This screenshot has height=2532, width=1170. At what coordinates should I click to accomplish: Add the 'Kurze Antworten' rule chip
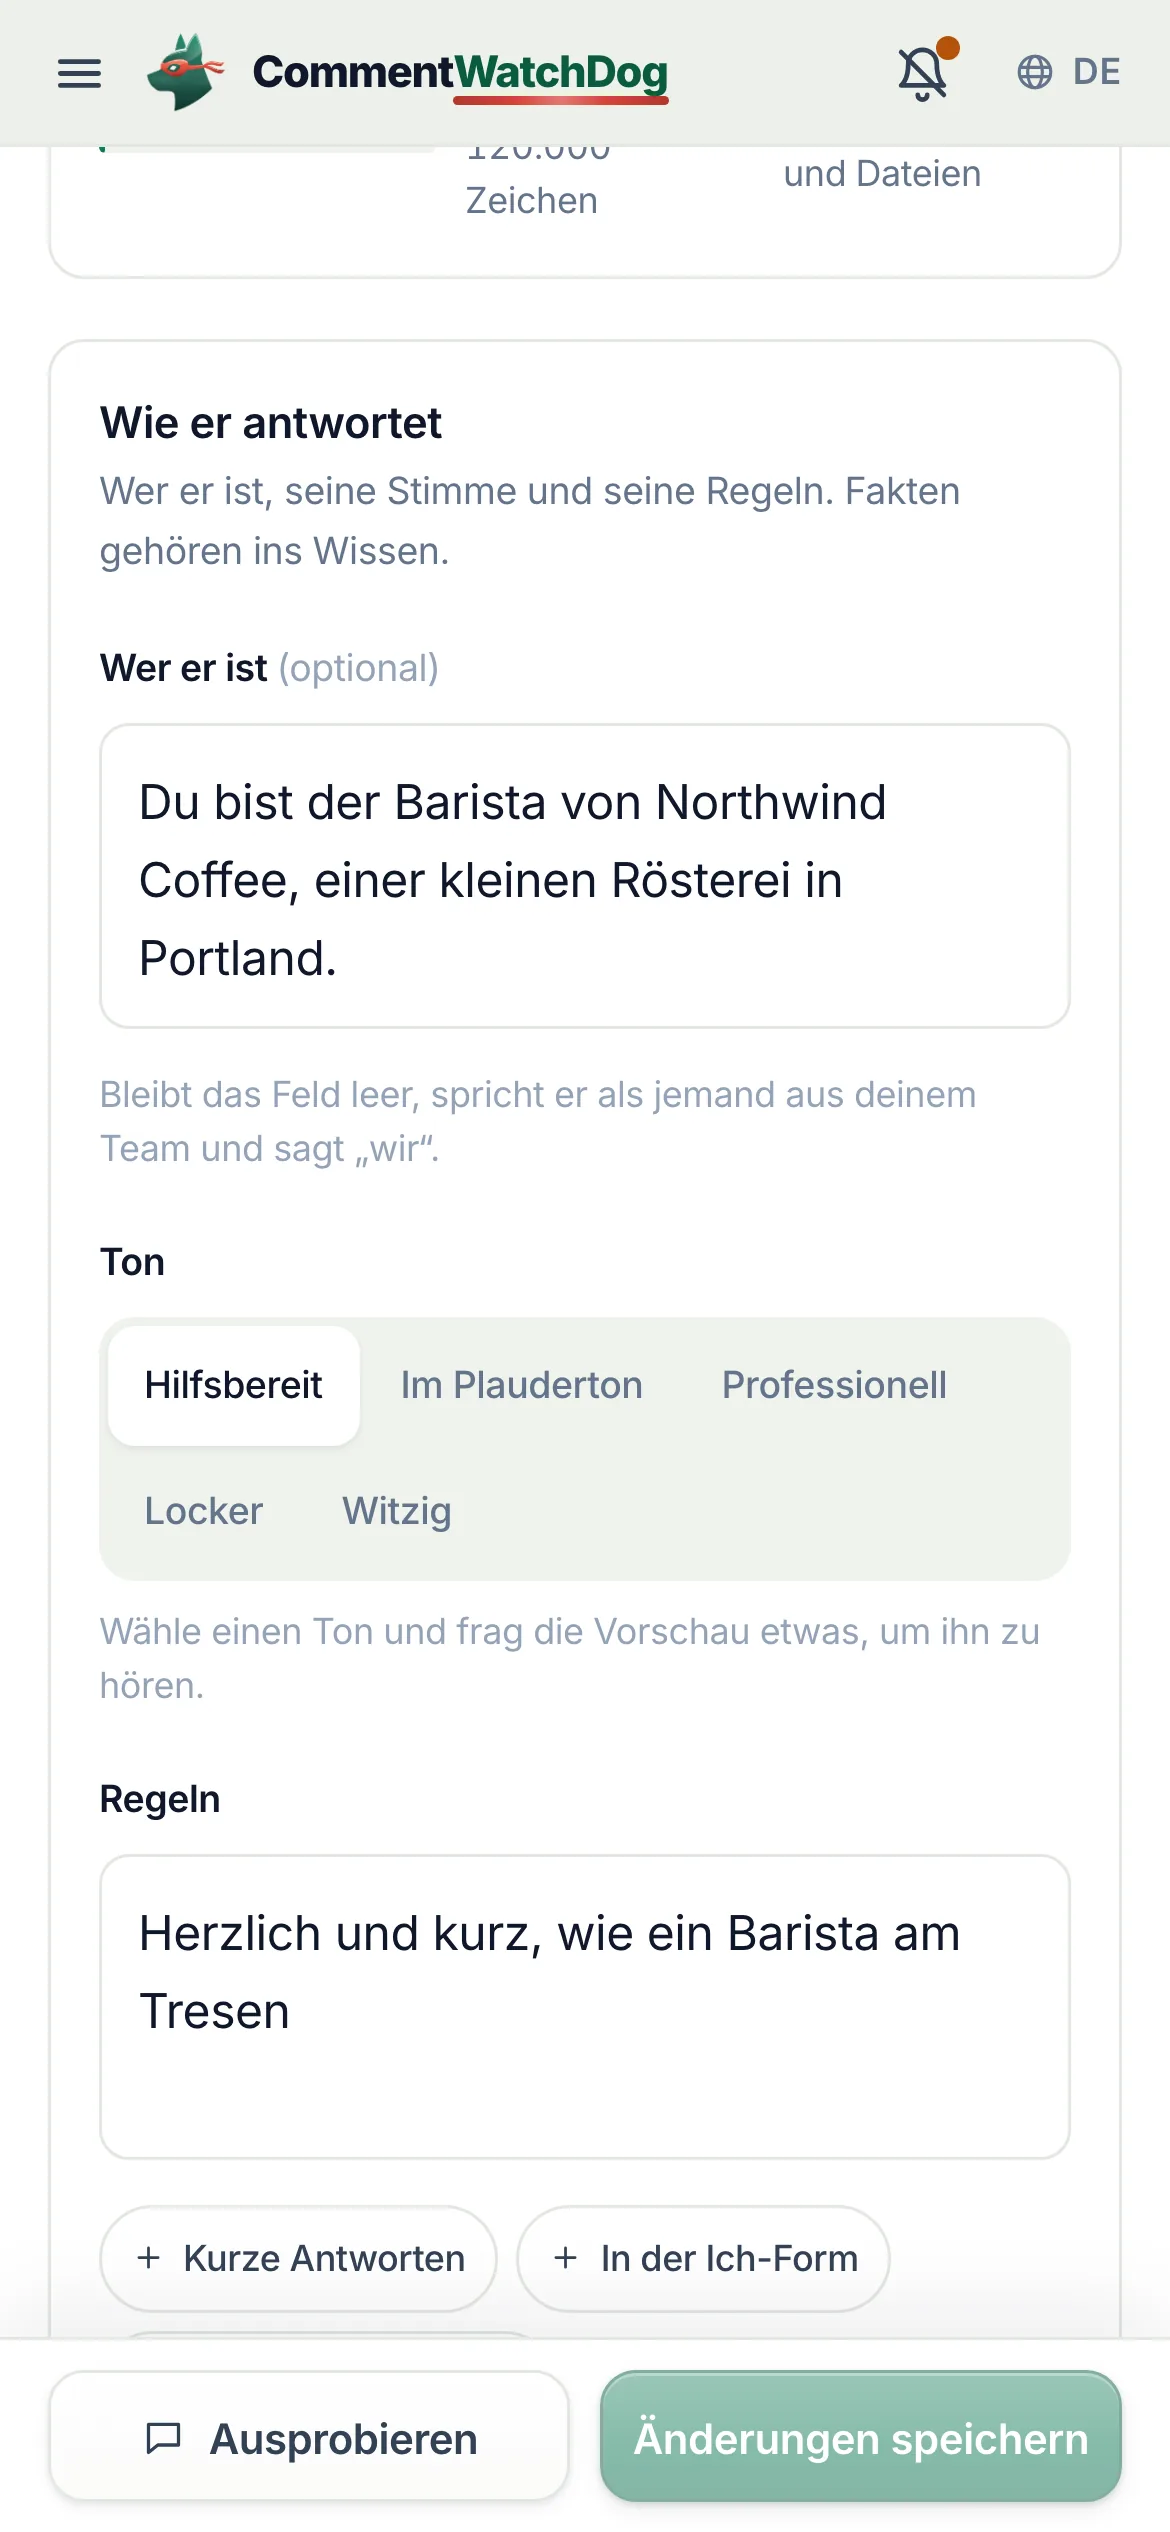click(299, 2259)
